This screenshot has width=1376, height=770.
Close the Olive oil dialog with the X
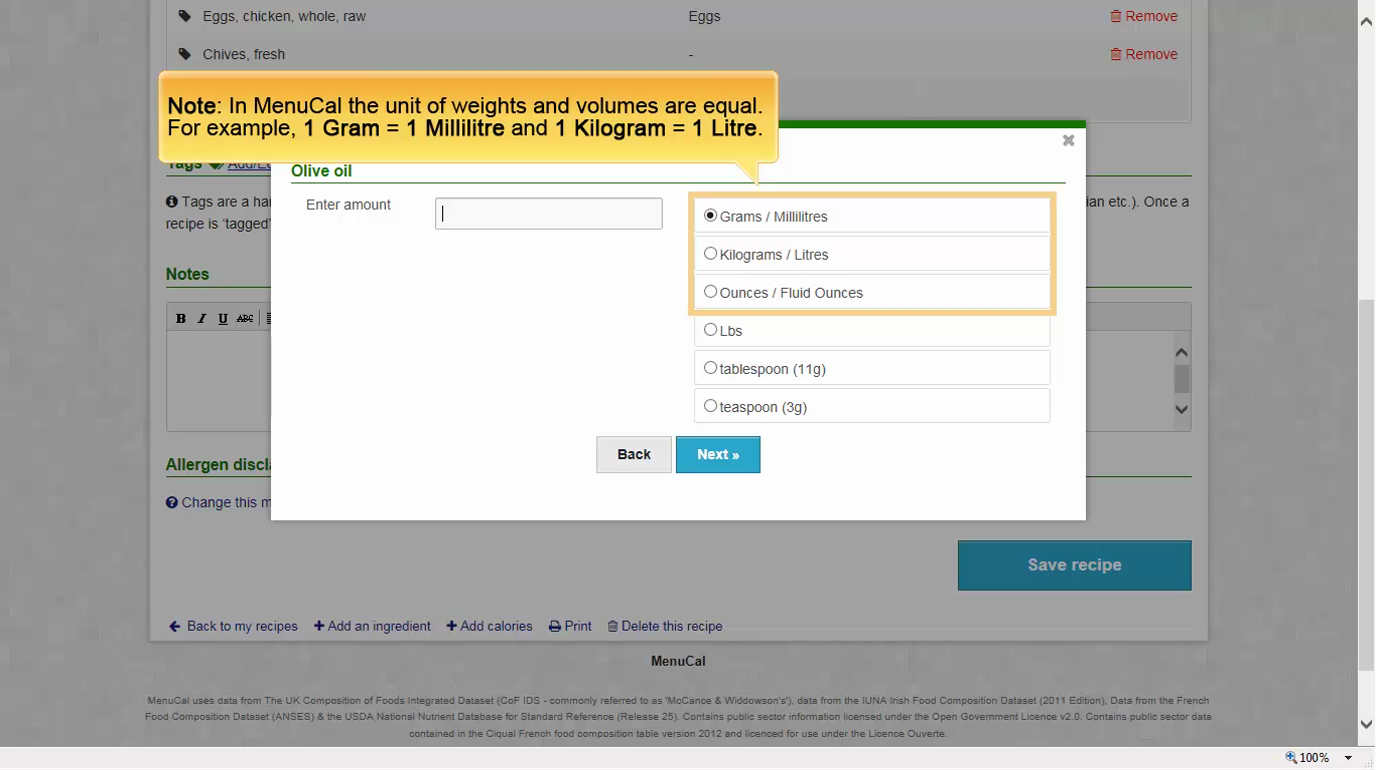1068,140
